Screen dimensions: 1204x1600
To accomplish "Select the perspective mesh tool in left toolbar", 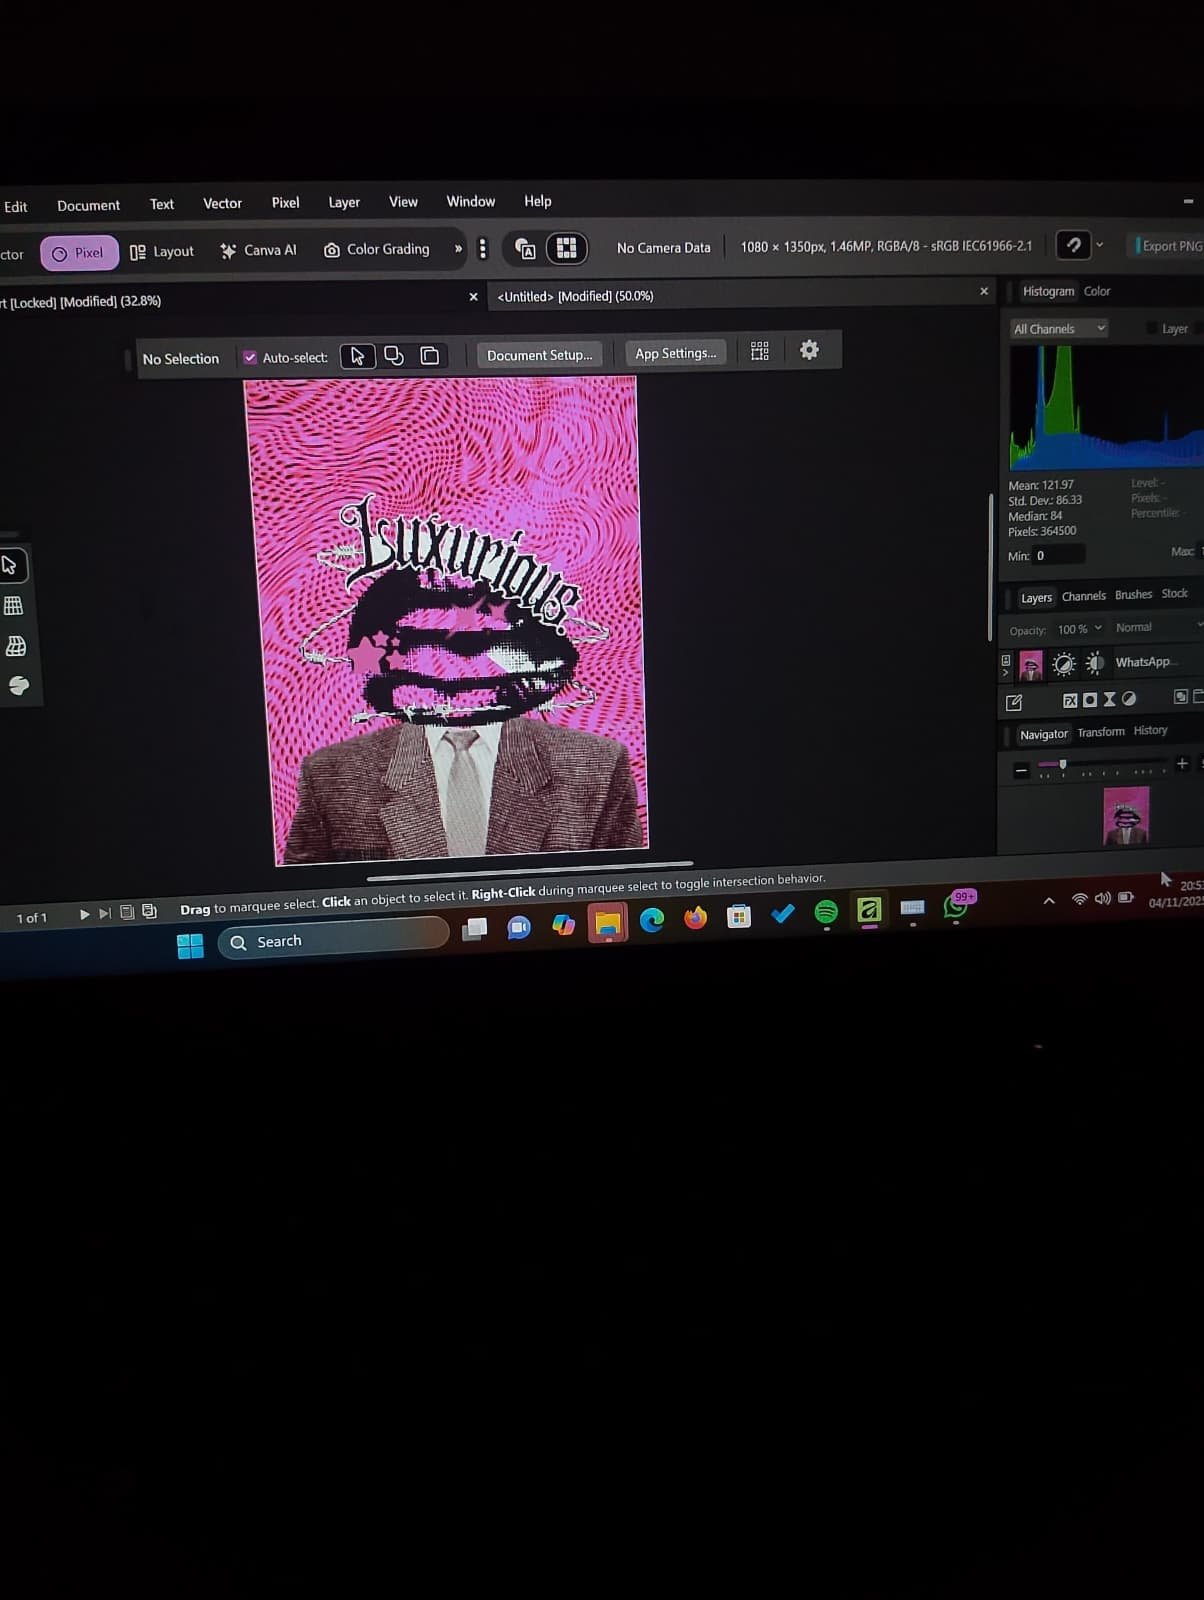I will [x=16, y=646].
